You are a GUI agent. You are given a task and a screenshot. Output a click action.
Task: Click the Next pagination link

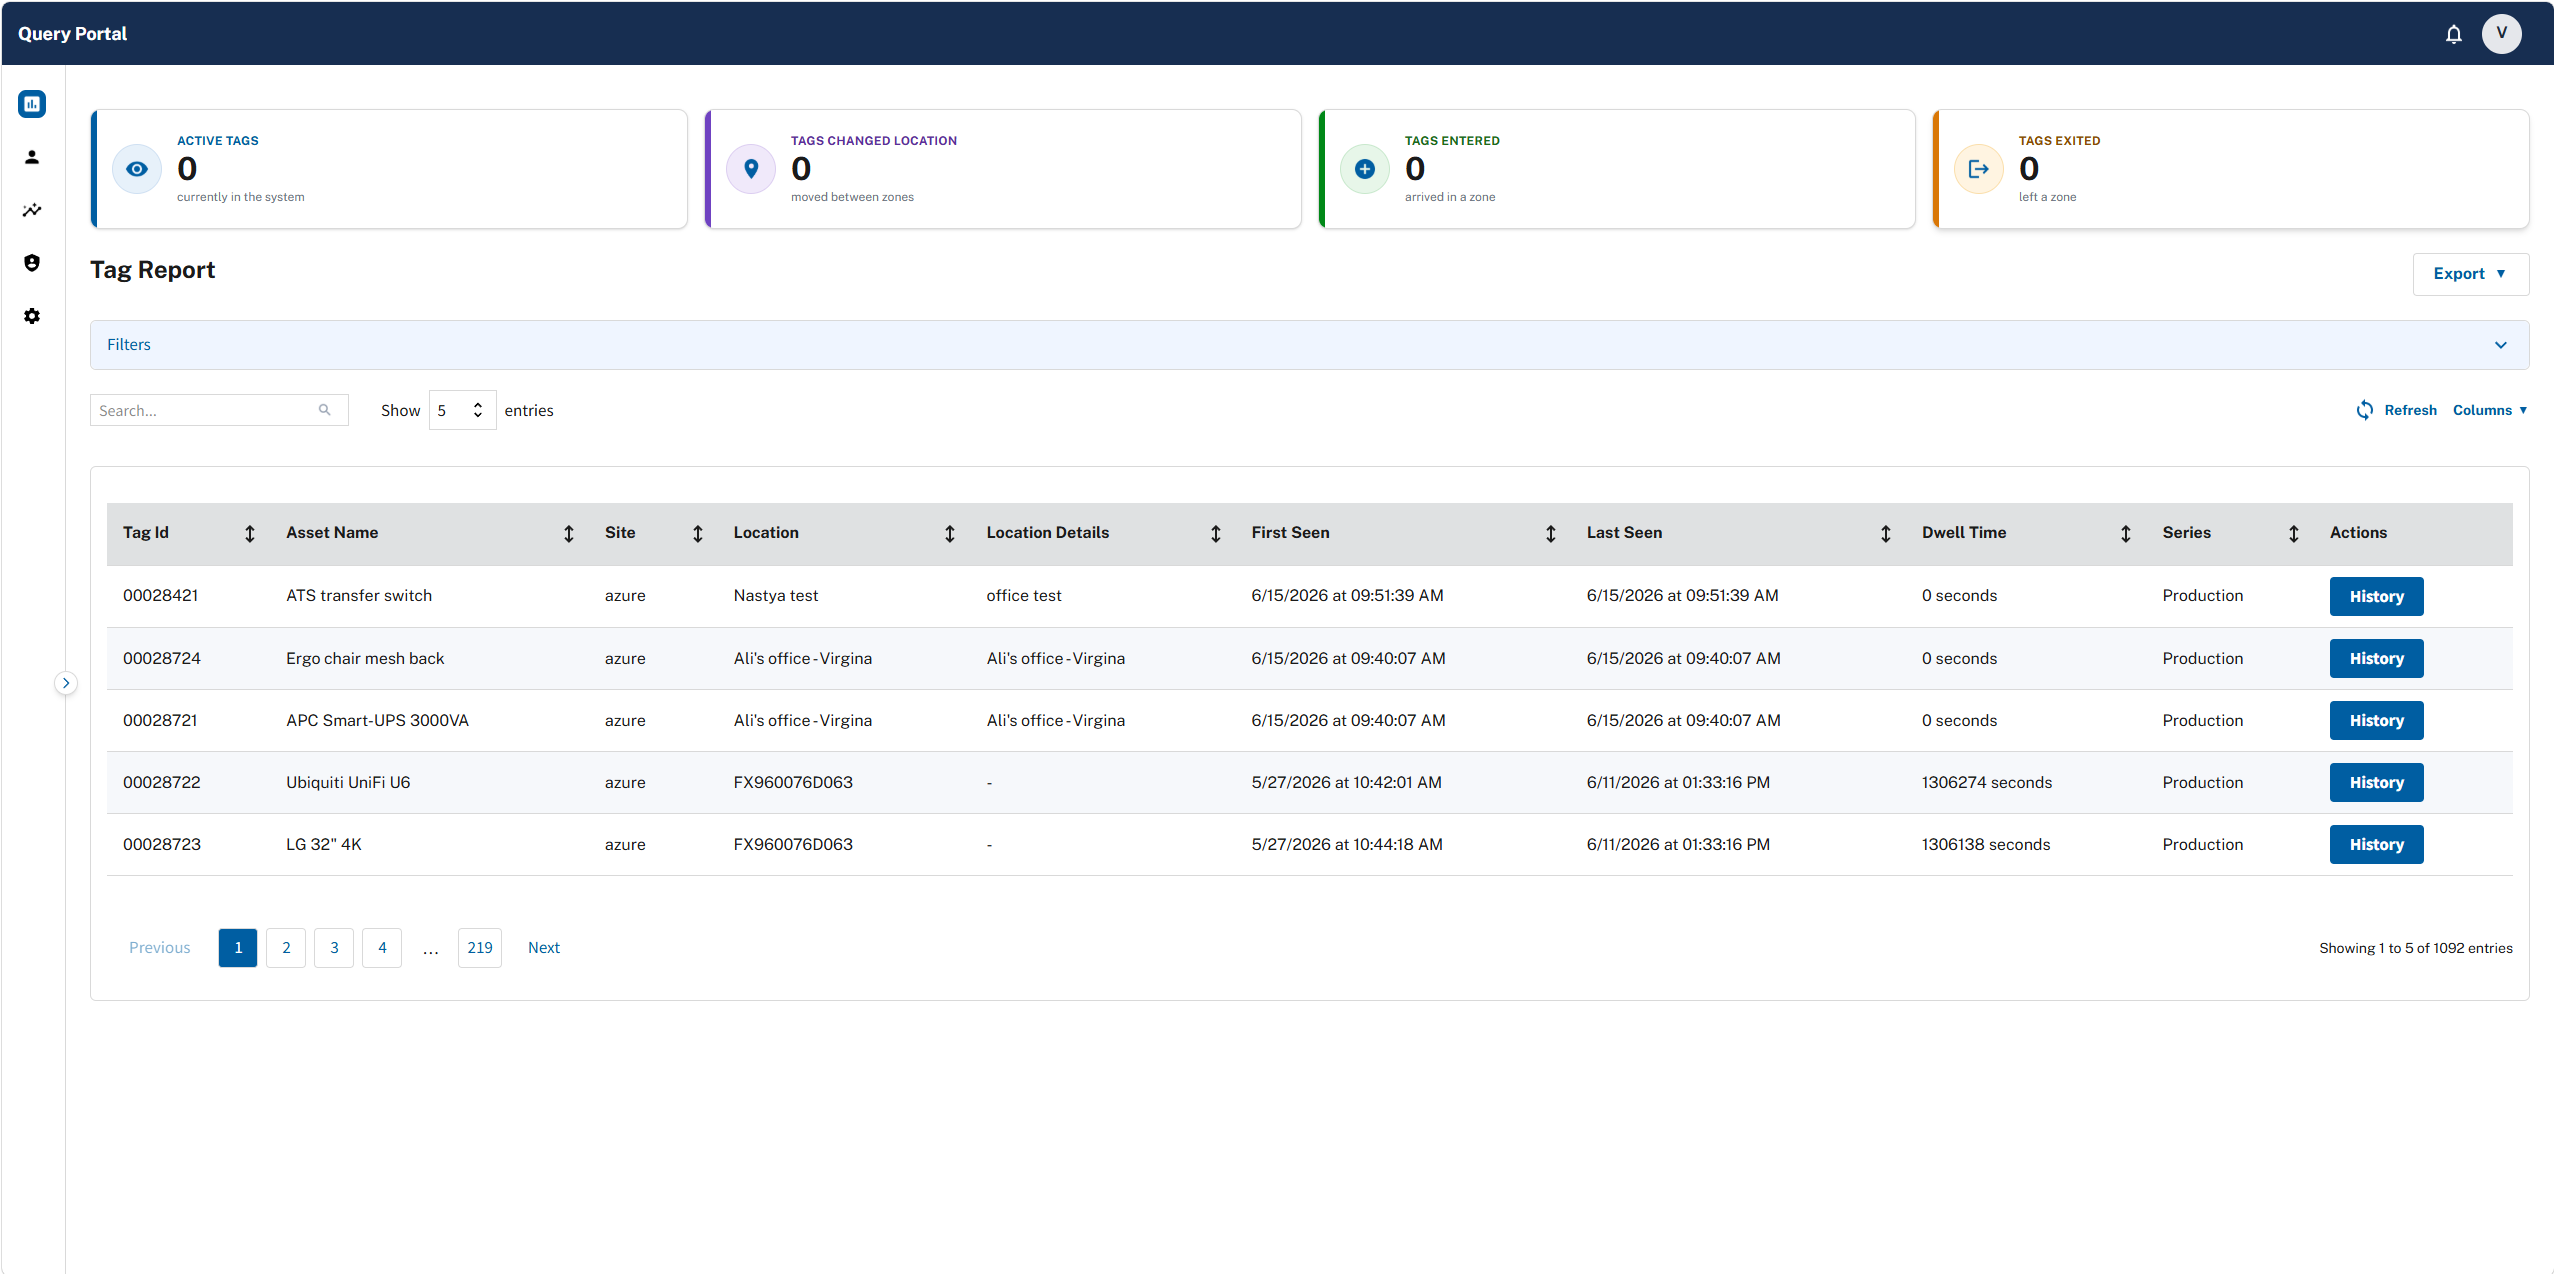[x=544, y=948]
